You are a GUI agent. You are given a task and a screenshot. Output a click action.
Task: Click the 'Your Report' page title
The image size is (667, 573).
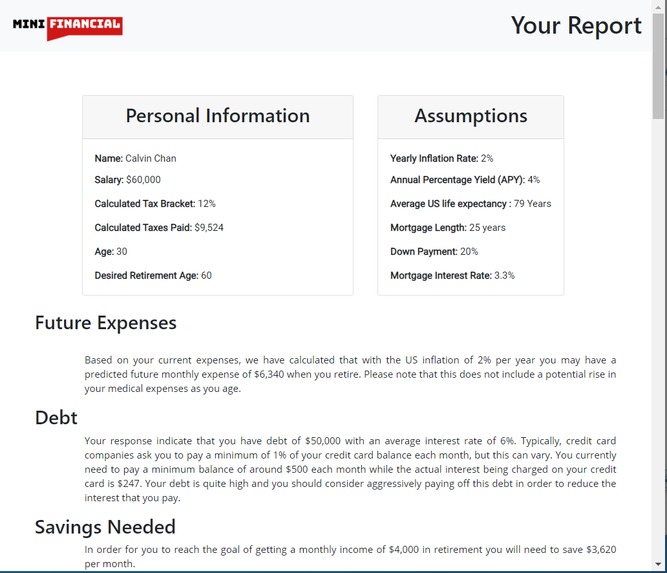pyautogui.click(x=576, y=26)
